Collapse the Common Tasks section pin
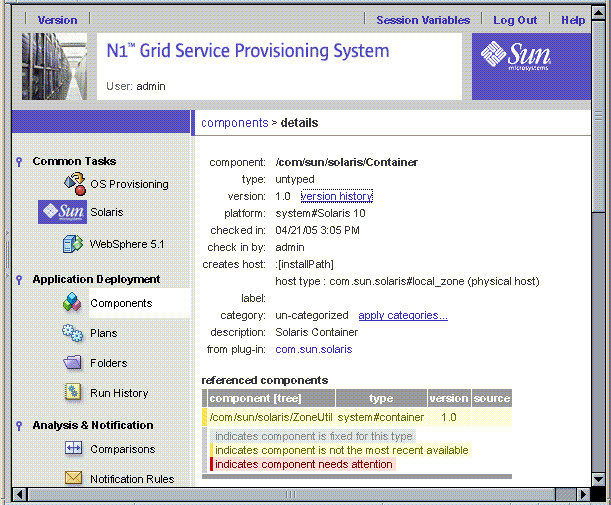The width and height of the screenshot is (611, 505). [x=19, y=162]
